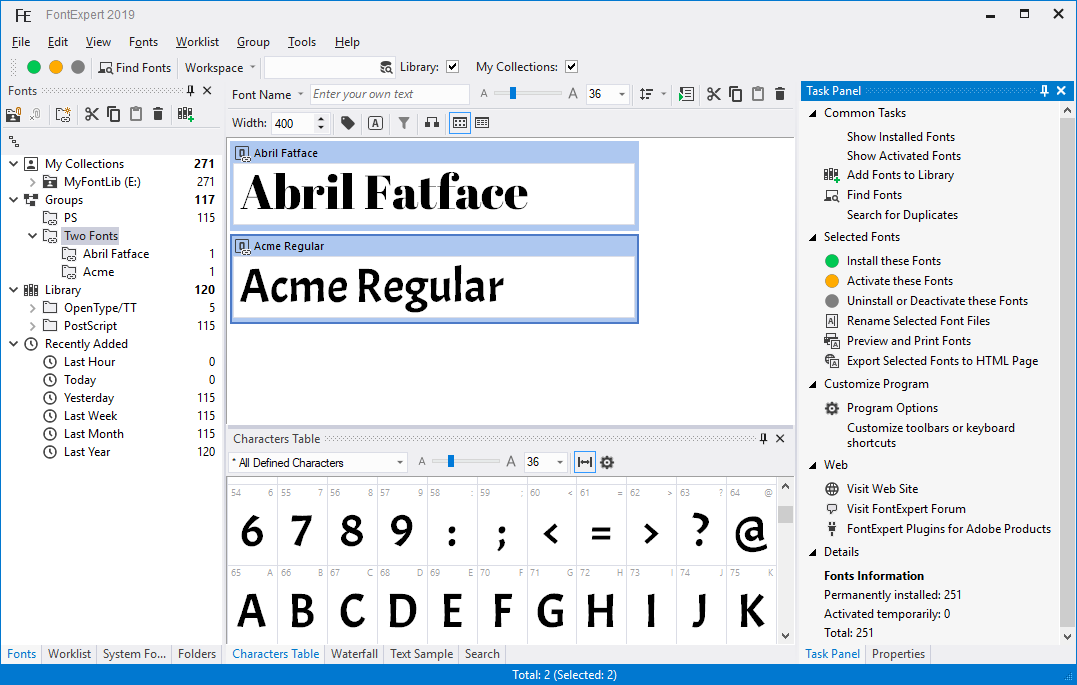This screenshot has height=685, width=1077.
Task: Collapse the Two Fonts group
Action: (x=32, y=236)
